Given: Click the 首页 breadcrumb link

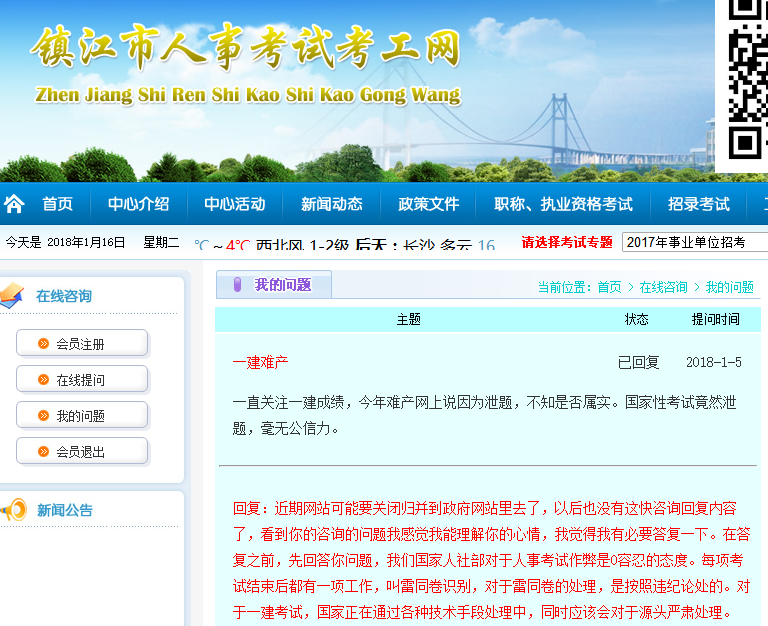Looking at the screenshot, I should tap(609, 287).
